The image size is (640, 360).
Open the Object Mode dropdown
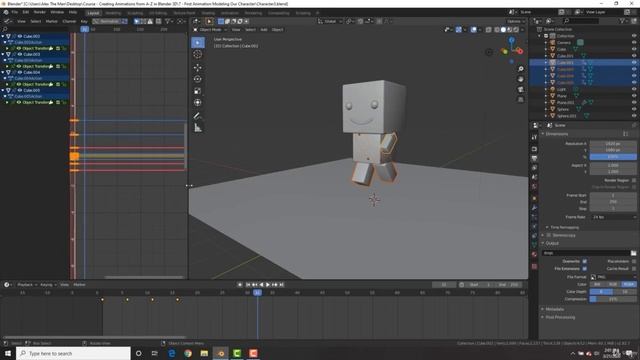point(210,29)
